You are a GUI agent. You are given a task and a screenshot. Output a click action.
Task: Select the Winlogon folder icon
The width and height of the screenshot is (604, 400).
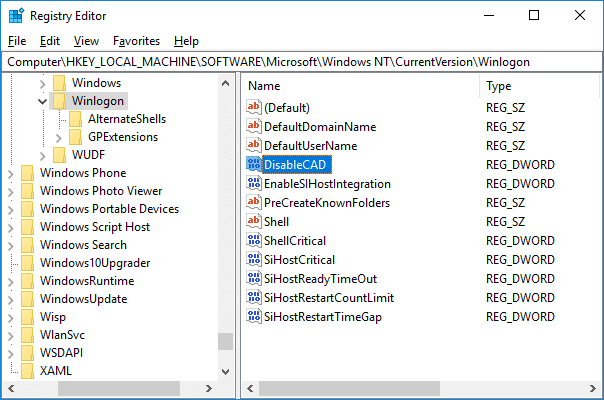coord(60,101)
